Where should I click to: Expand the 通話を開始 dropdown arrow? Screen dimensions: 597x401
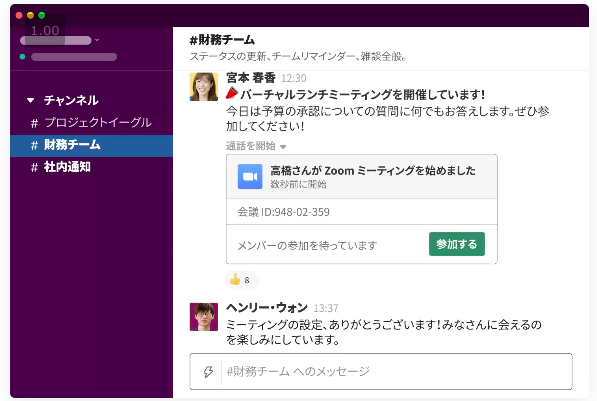(x=283, y=147)
